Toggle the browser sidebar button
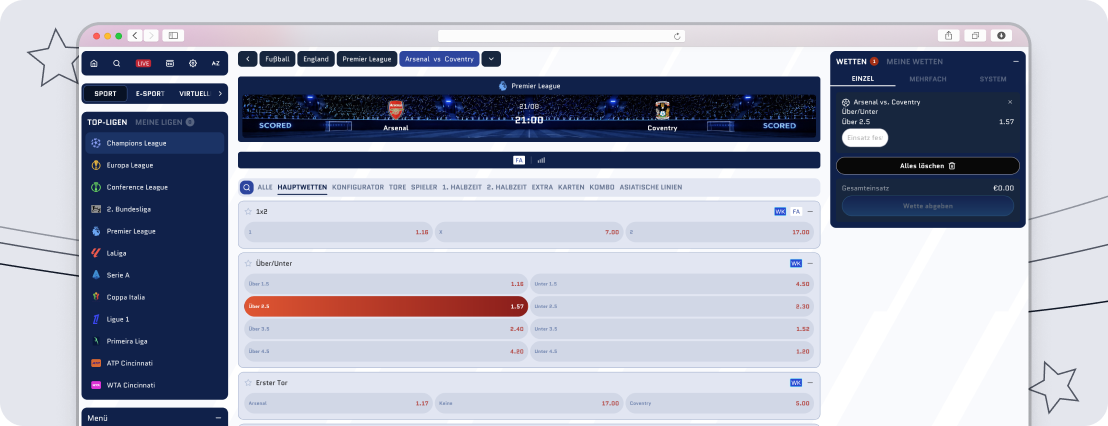 coord(173,35)
